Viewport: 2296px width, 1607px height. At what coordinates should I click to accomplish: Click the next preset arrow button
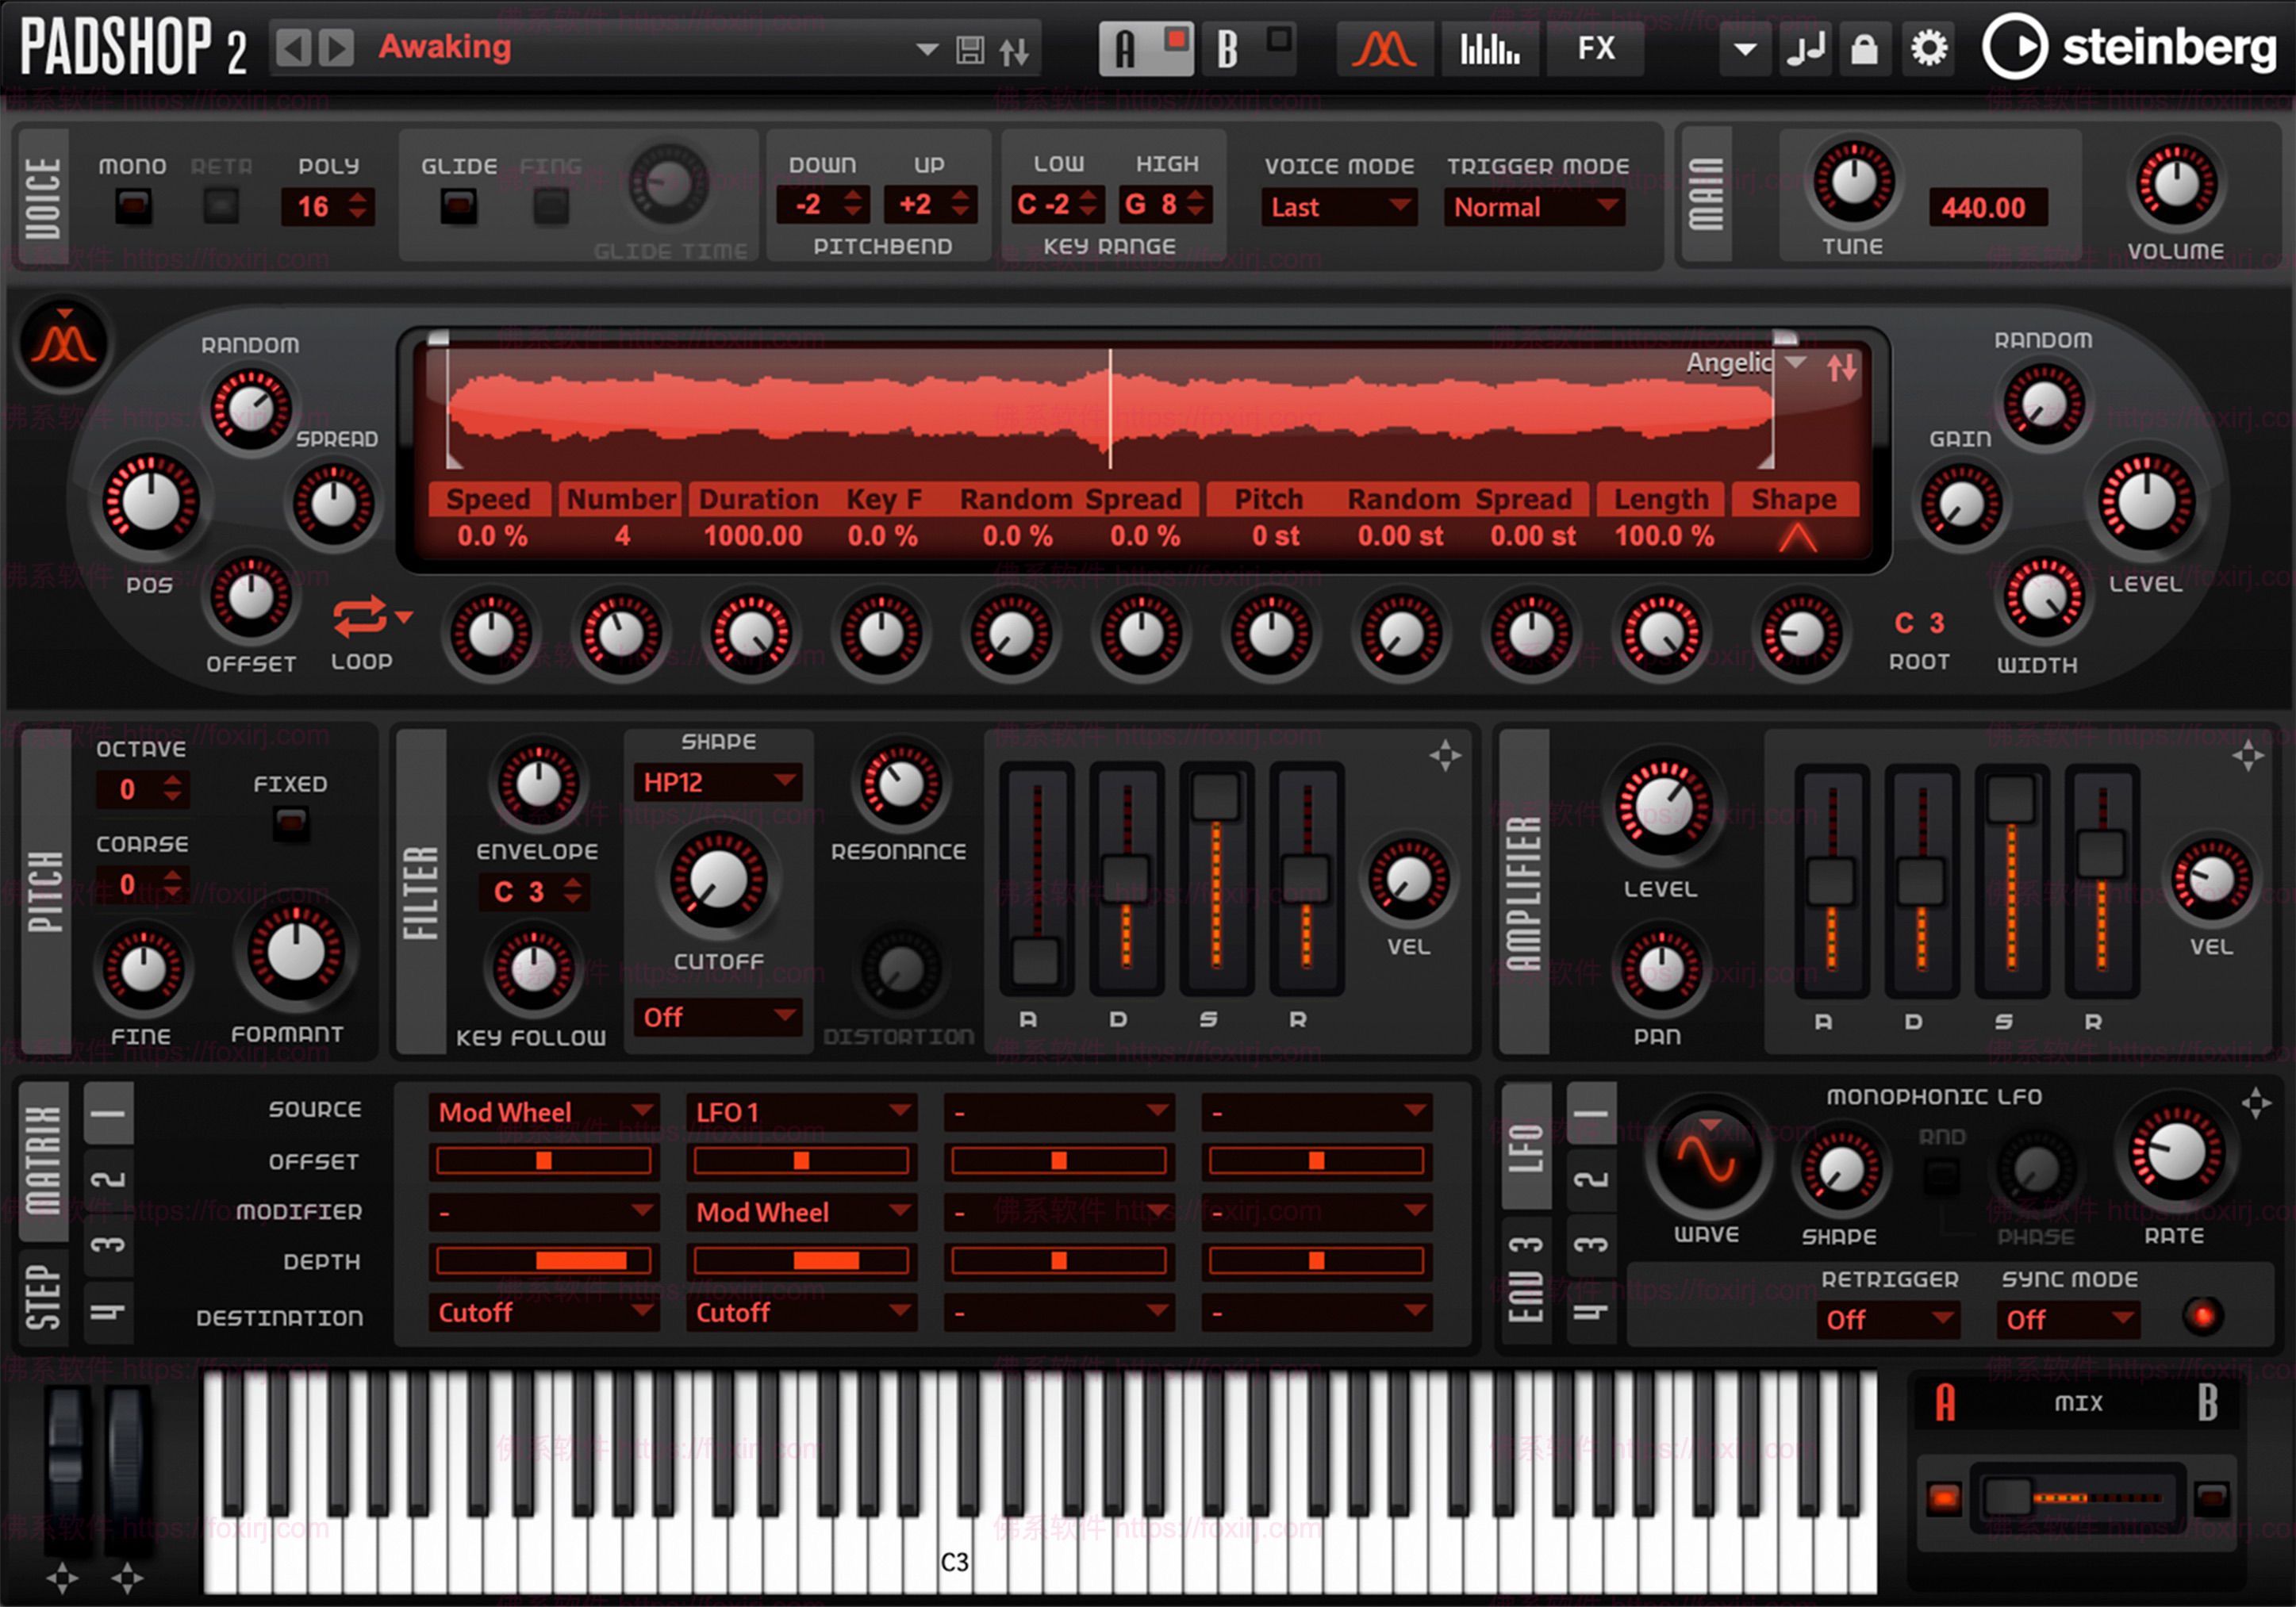point(338,47)
